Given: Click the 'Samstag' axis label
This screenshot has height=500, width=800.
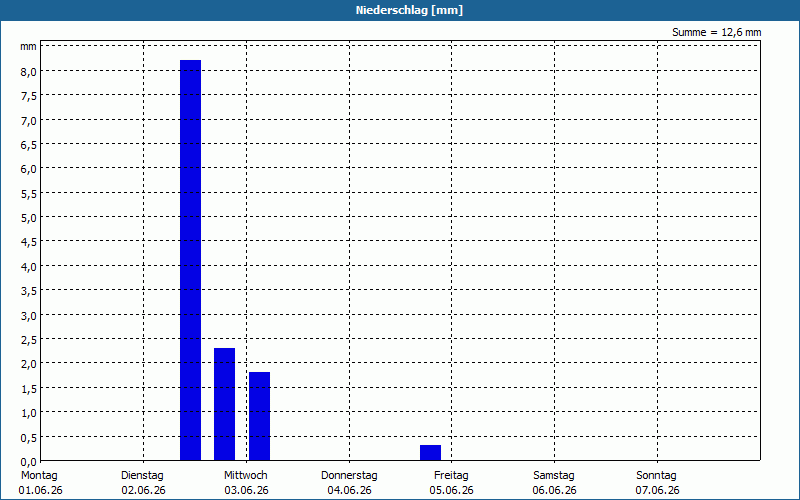Looking at the screenshot, I should click(x=554, y=475).
